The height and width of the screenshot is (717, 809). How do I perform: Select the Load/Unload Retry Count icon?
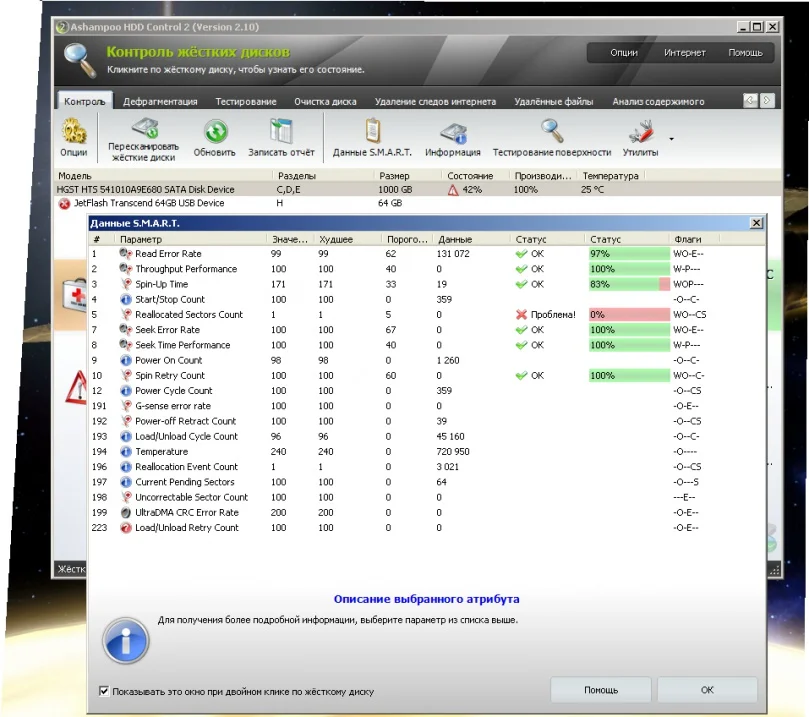pos(125,528)
